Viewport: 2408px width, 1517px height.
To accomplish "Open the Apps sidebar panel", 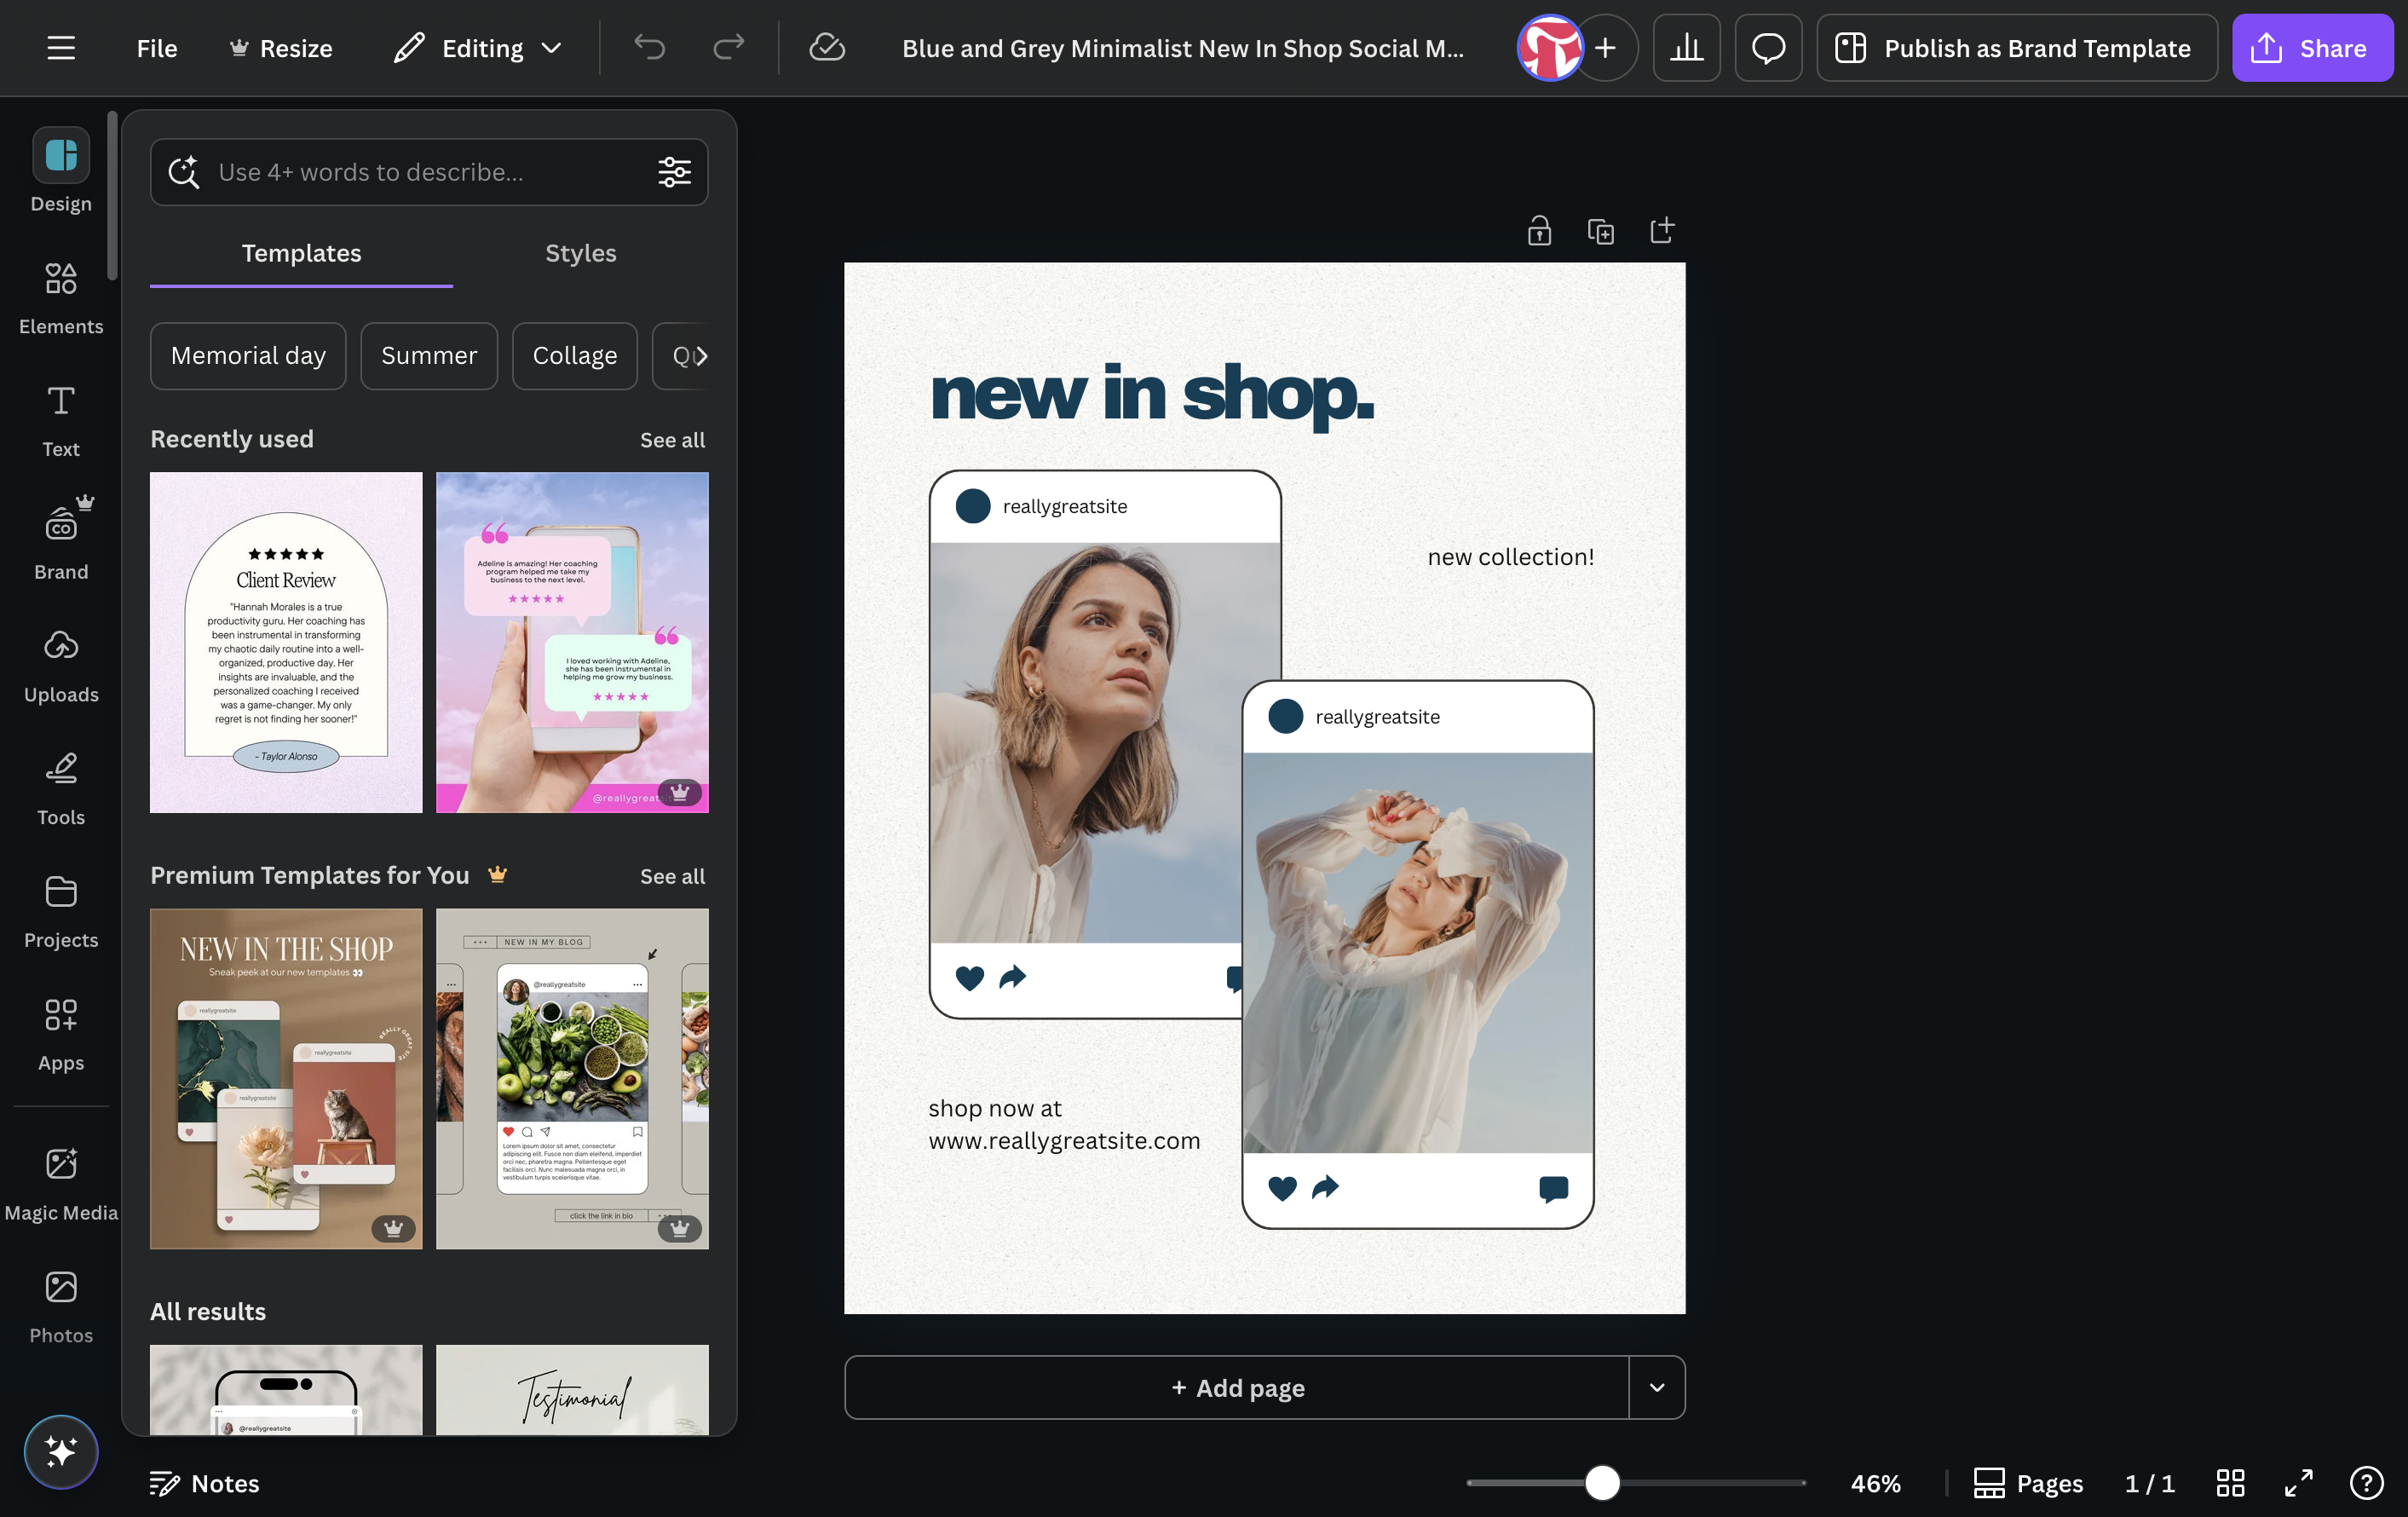I will coord(61,1035).
